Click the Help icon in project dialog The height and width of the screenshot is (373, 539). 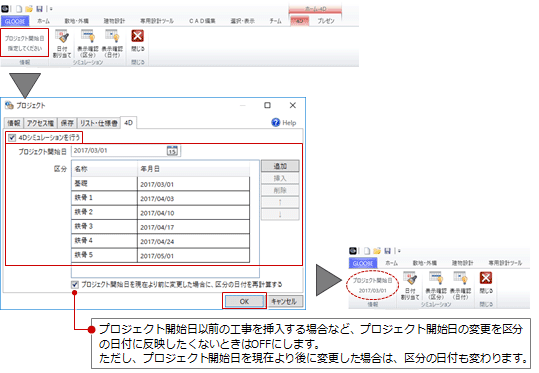click(275, 122)
